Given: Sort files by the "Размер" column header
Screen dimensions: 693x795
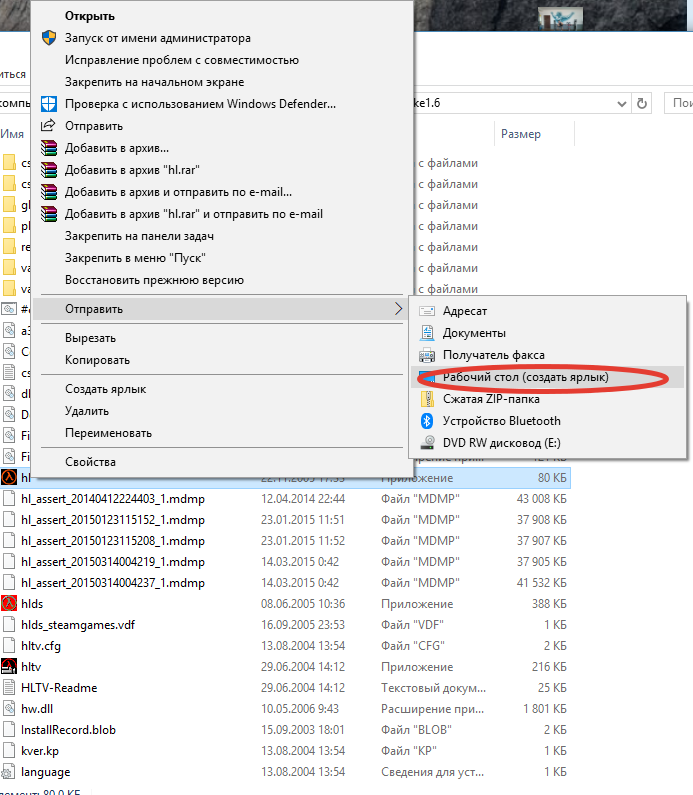Looking at the screenshot, I should coord(521,134).
